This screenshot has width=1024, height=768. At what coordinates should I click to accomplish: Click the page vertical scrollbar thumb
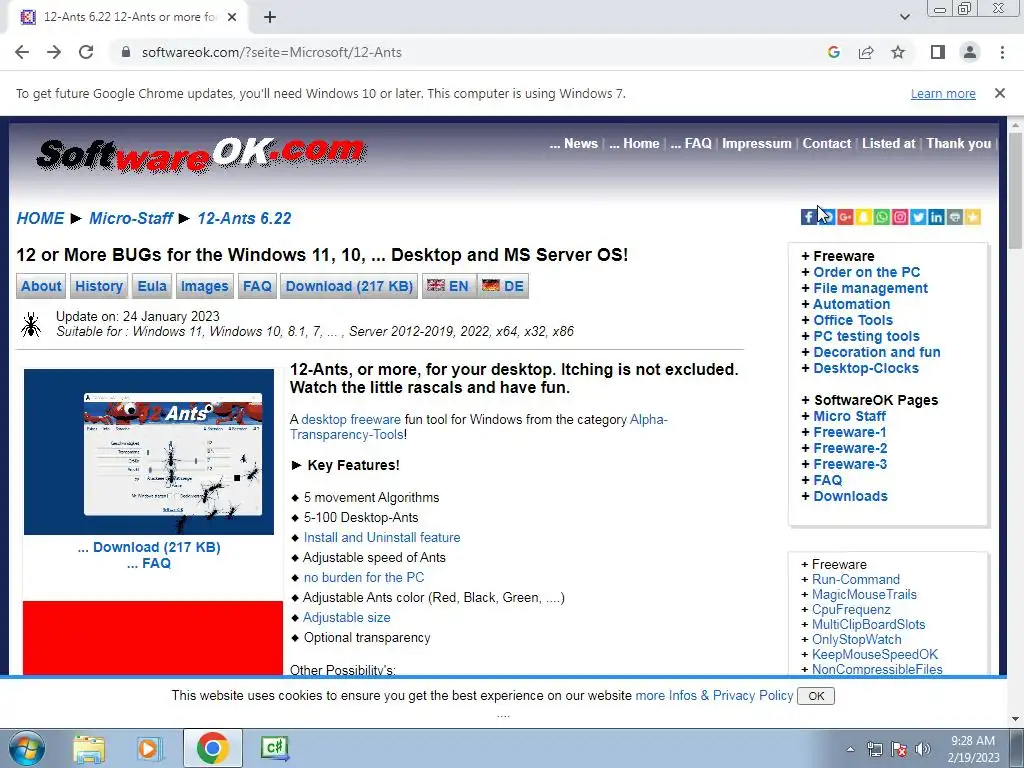click(1016, 189)
